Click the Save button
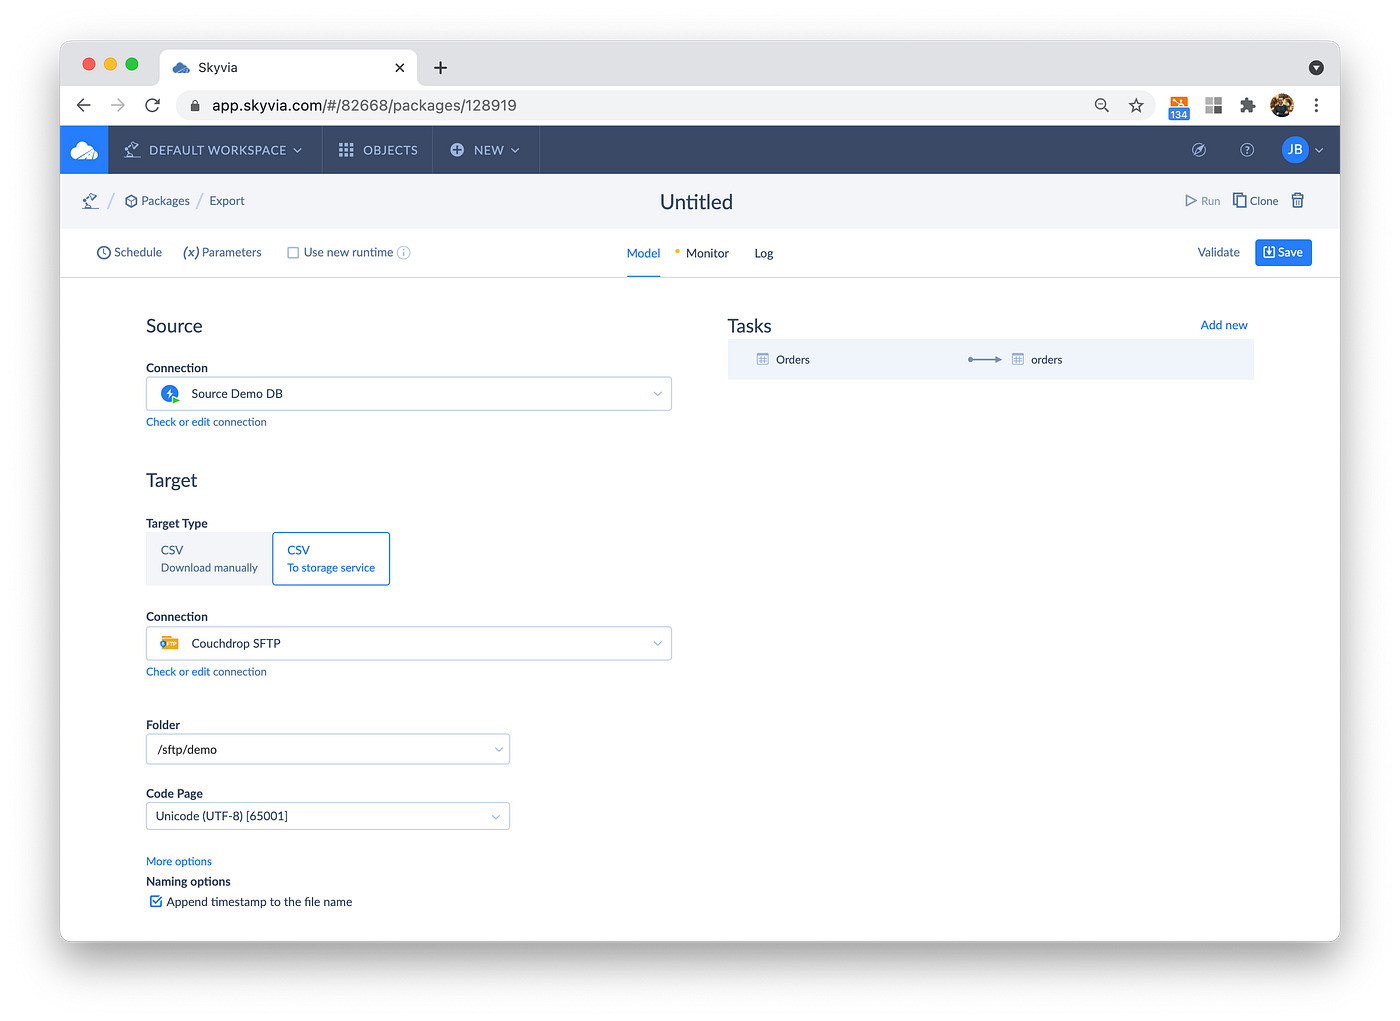Viewport: 1400px width, 1021px height. coord(1283,252)
